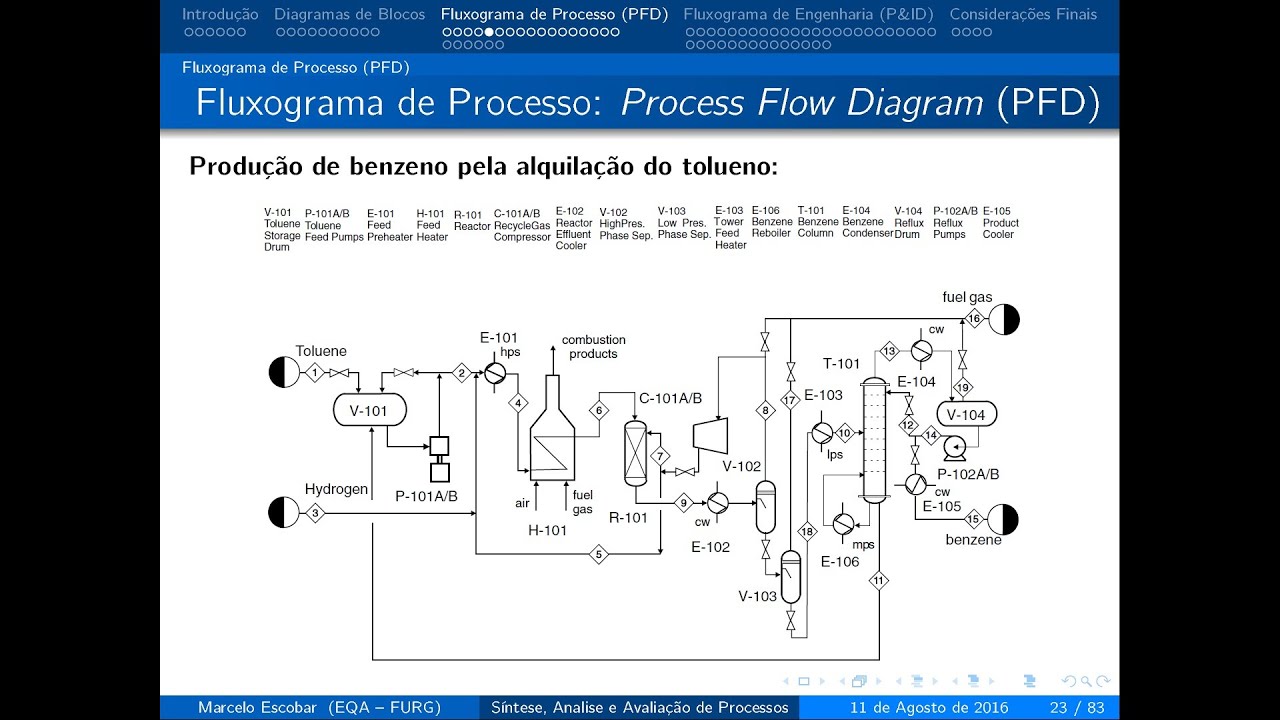Select the E-102 cooler circle symbol
The image size is (1280, 720).
click(x=717, y=502)
